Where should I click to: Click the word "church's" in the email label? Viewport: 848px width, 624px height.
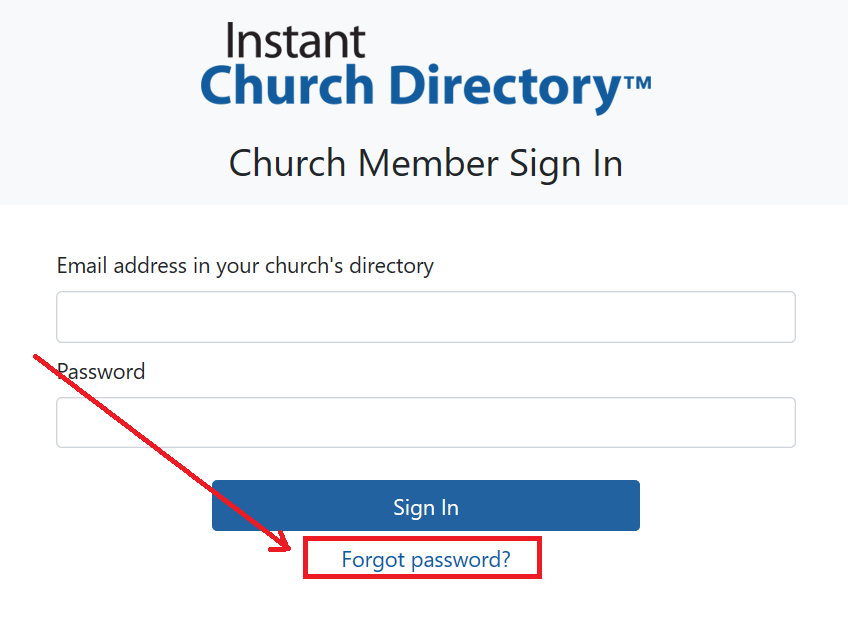[x=304, y=265]
